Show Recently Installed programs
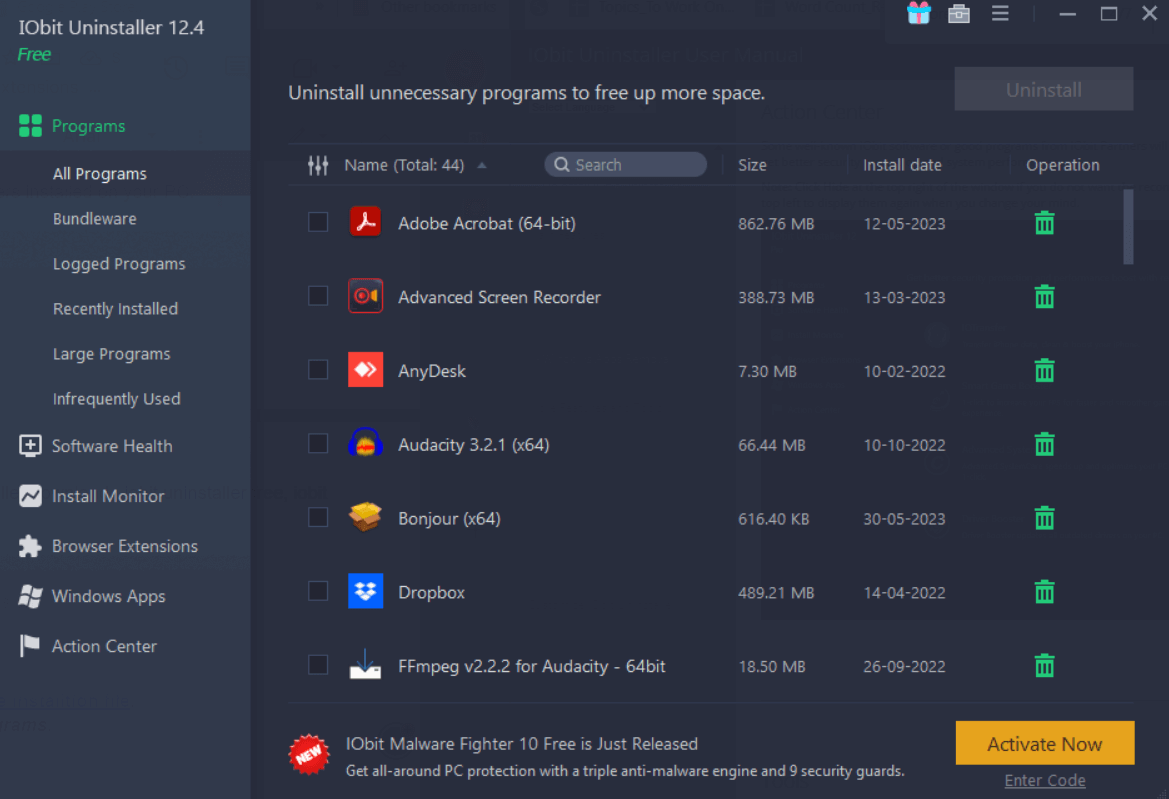The image size is (1169, 799). click(x=116, y=309)
